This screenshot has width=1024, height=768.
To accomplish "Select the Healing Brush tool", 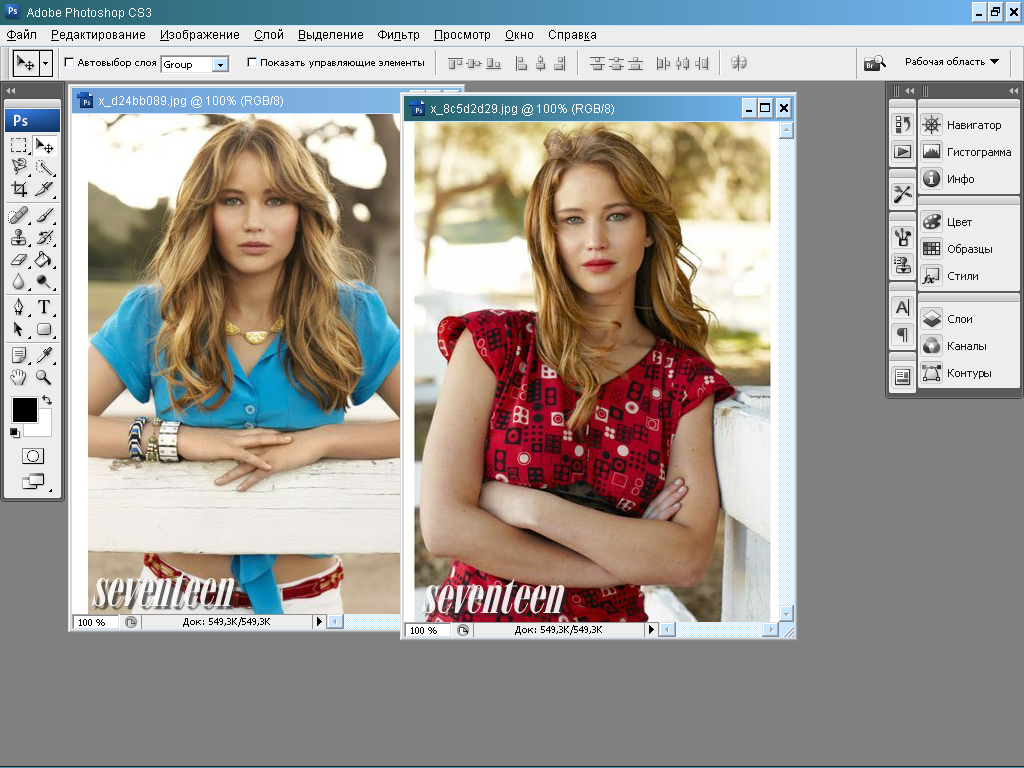I will coord(19,216).
